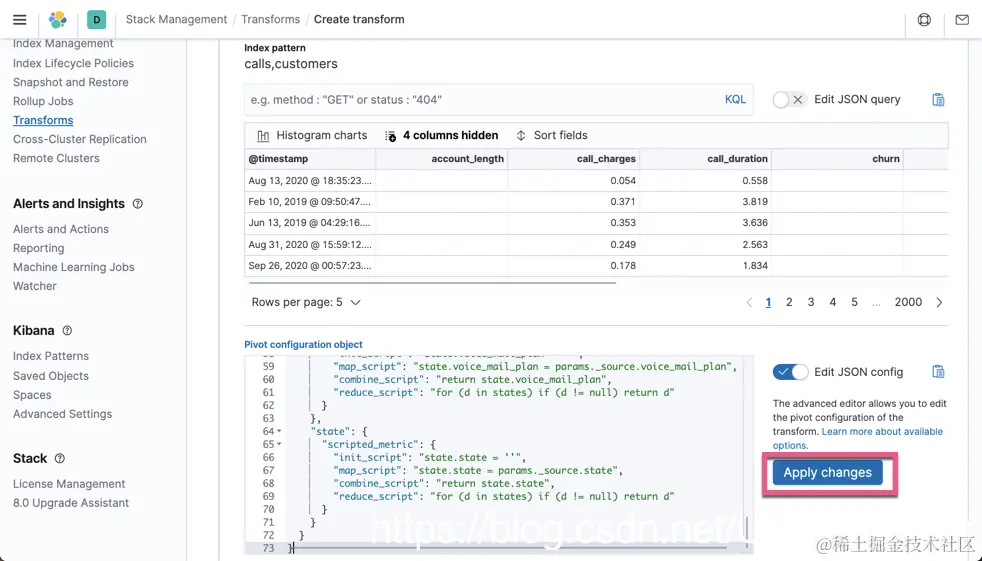The height and width of the screenshot is (561, 982).
Task: Copy pivot JSON config to clipboard icon
Action: click(938, 372)
